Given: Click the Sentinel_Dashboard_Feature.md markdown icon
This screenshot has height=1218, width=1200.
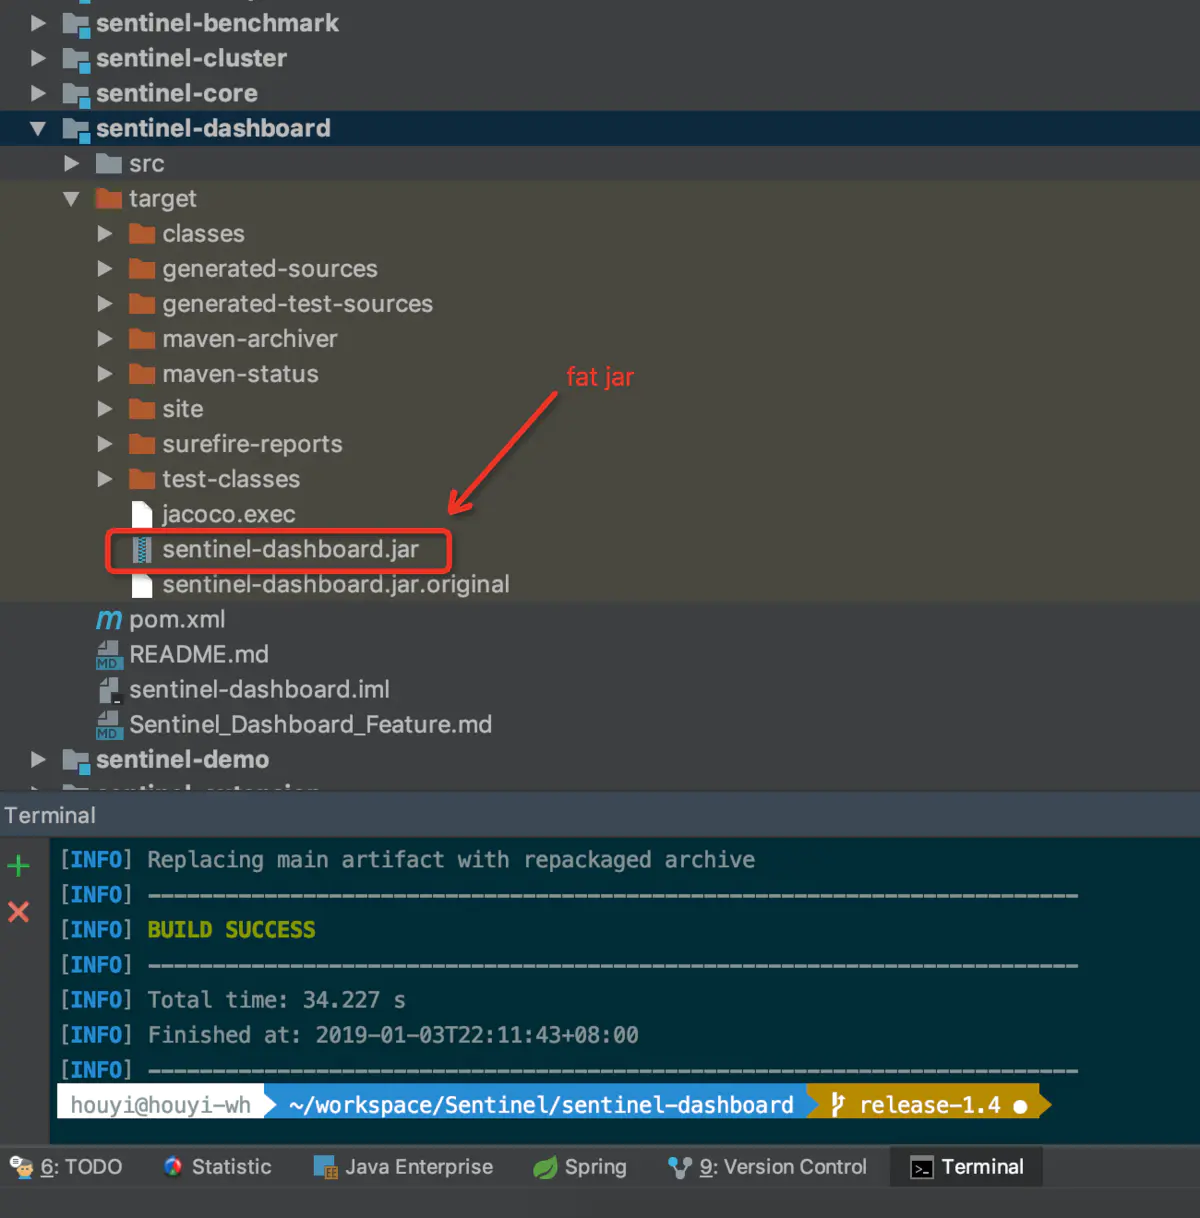Looking at the screenshot, I should 108,725.
